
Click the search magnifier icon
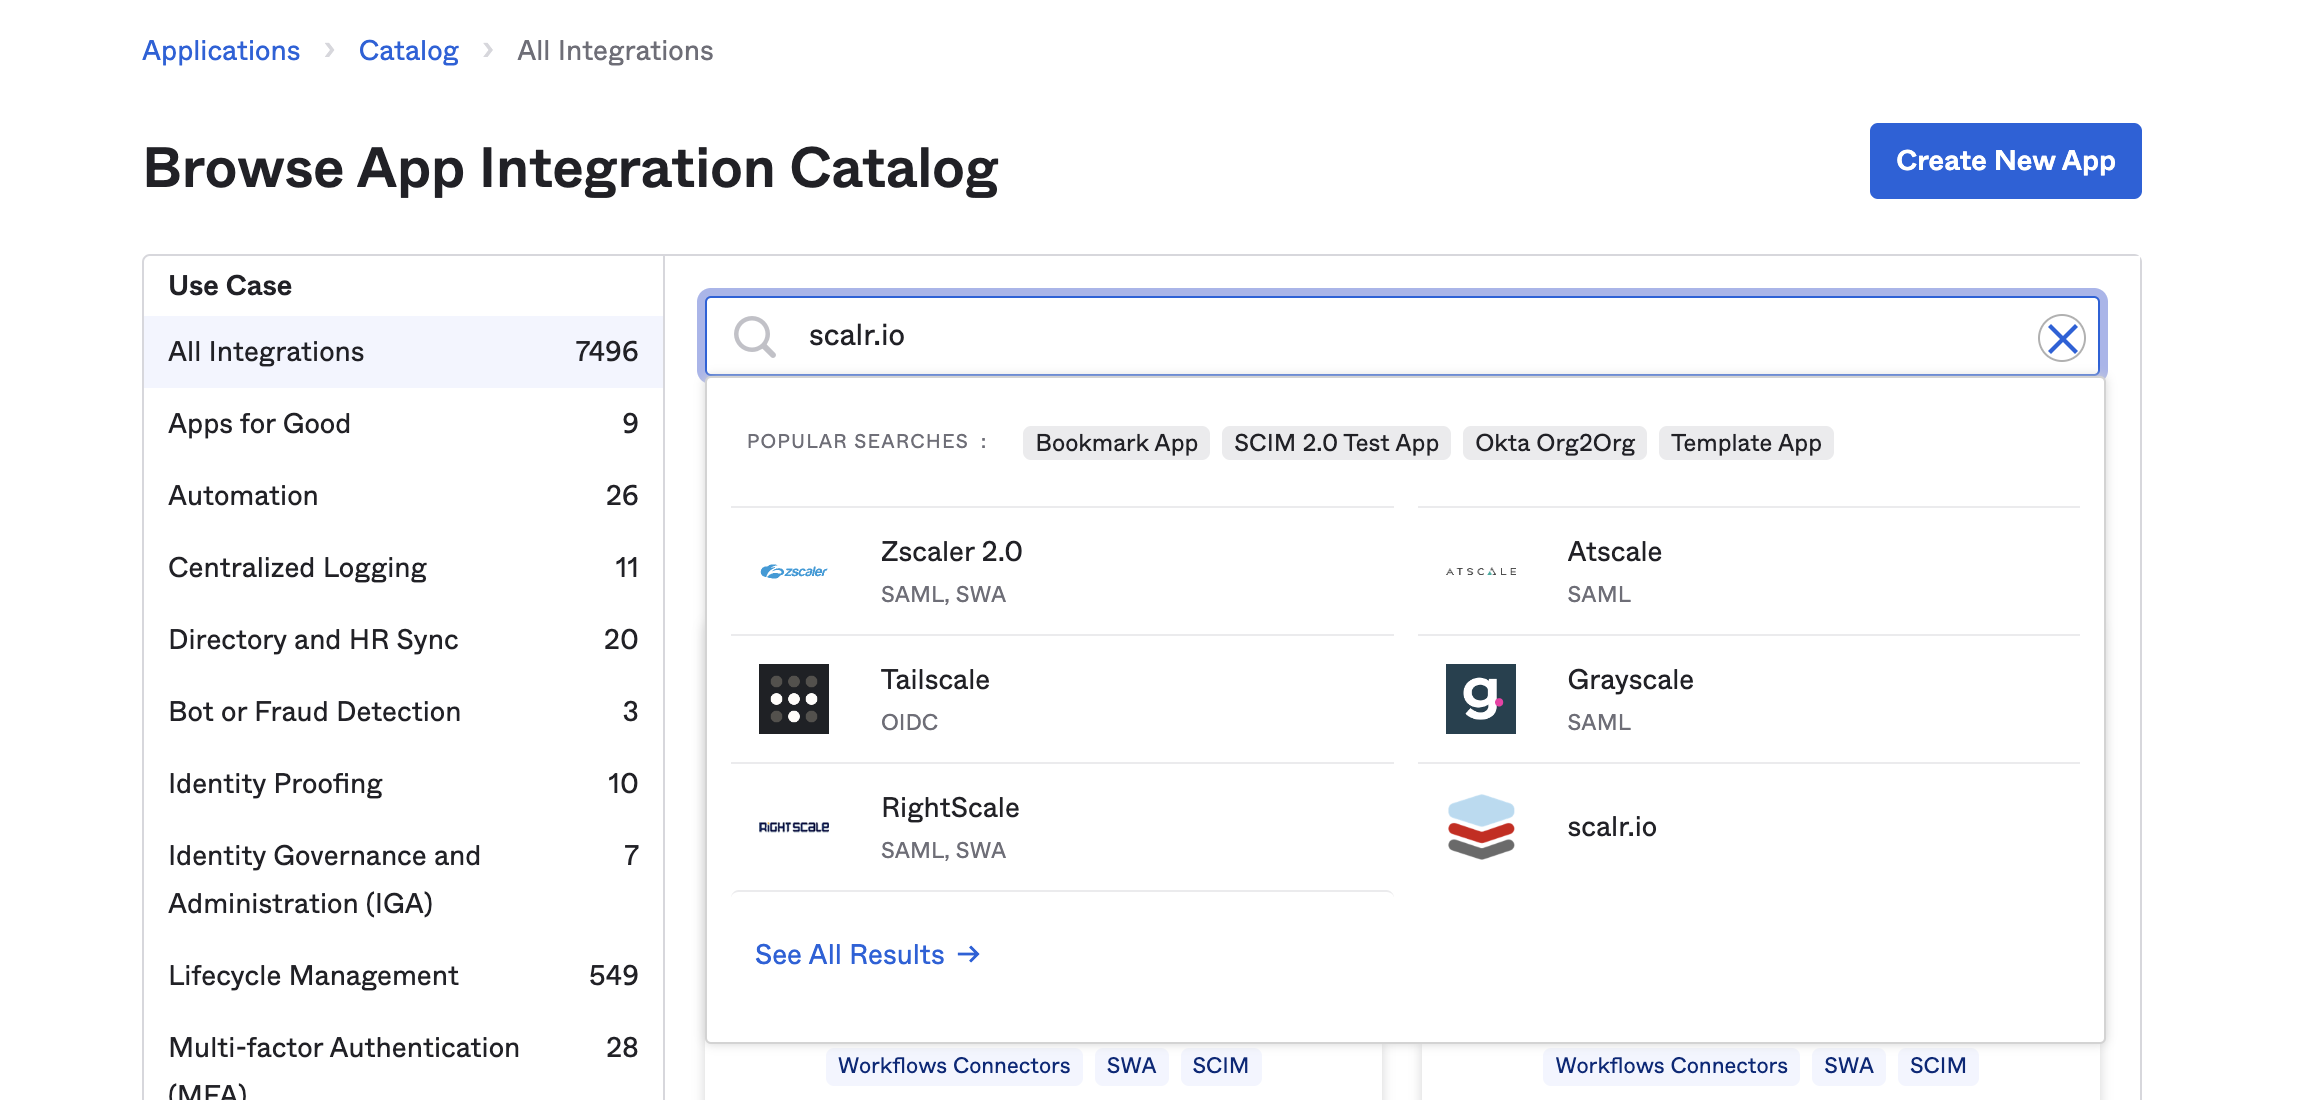[x=755, y=337]
